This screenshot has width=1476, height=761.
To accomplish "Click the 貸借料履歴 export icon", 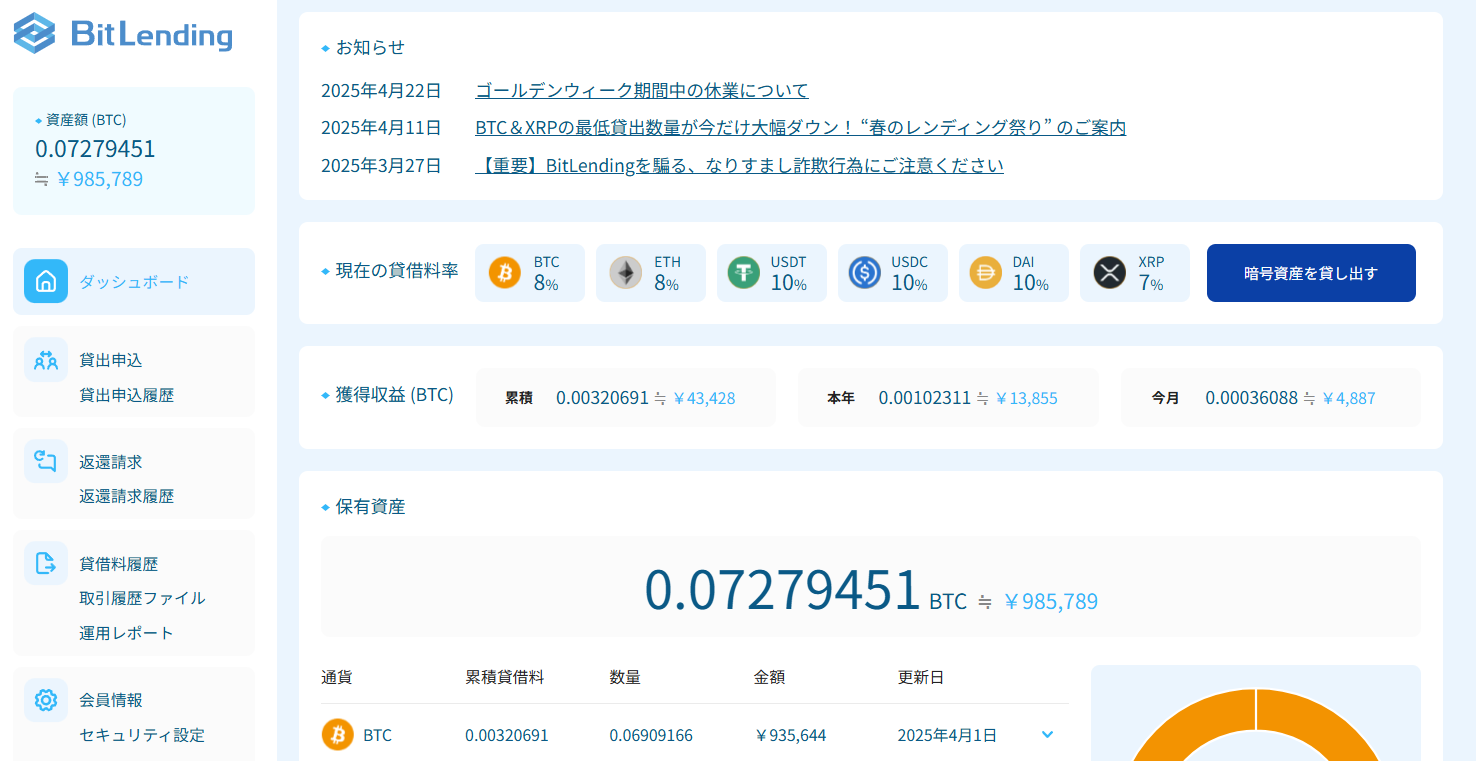I will (45, 563).
